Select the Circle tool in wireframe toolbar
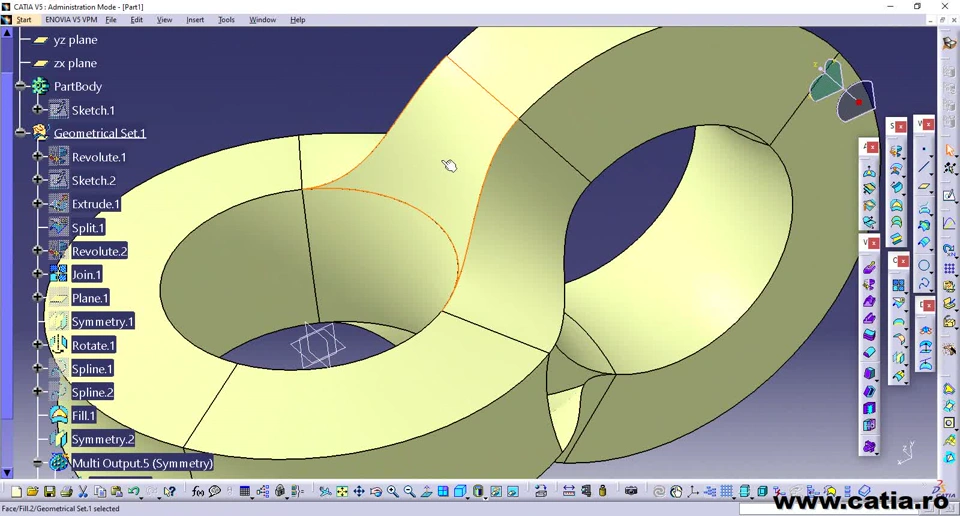Viewport: 960px width, 516px height. click(924, 265)
